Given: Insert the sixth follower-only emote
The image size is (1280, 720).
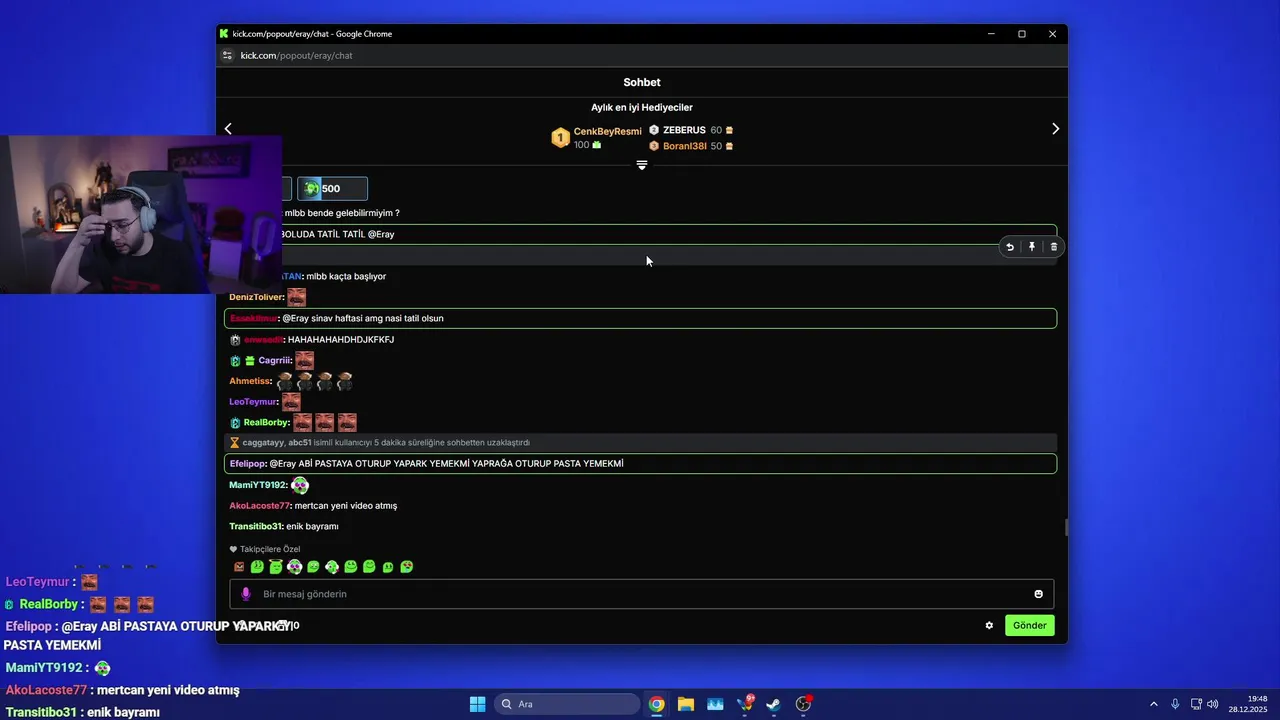Looking at the screenshot, I should point(332,567).
